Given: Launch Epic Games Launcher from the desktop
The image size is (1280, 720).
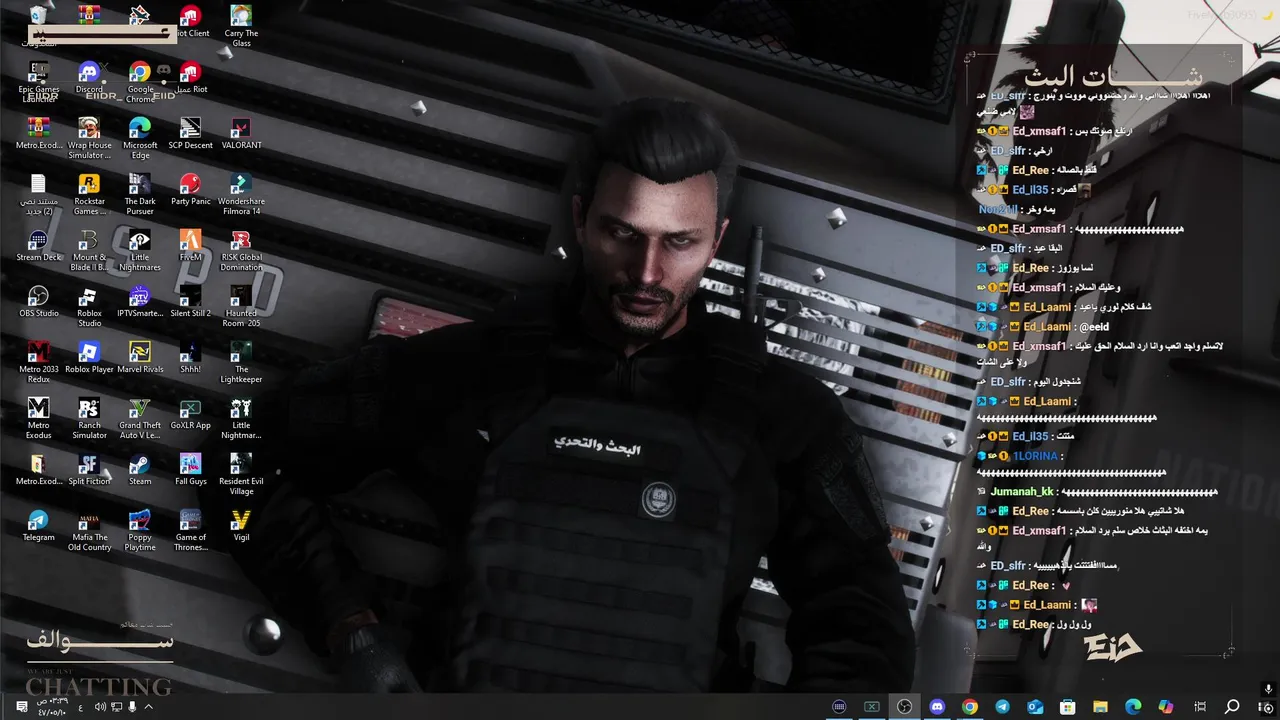Looking at the screenshot, I should 38,82.
